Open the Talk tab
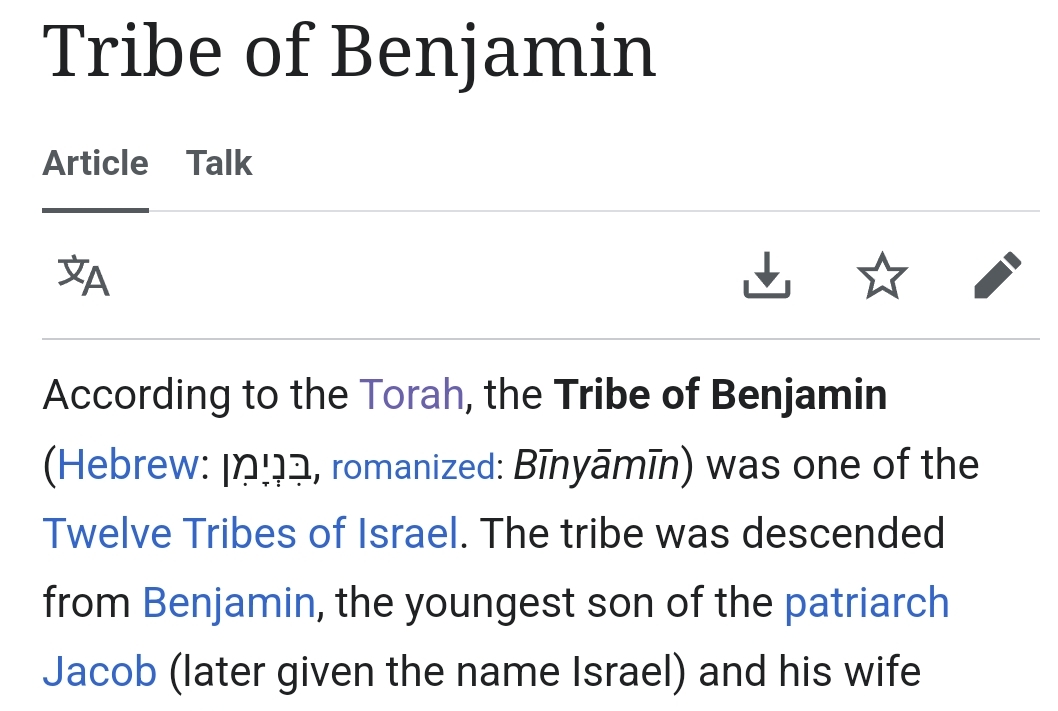 pos(219,163)
